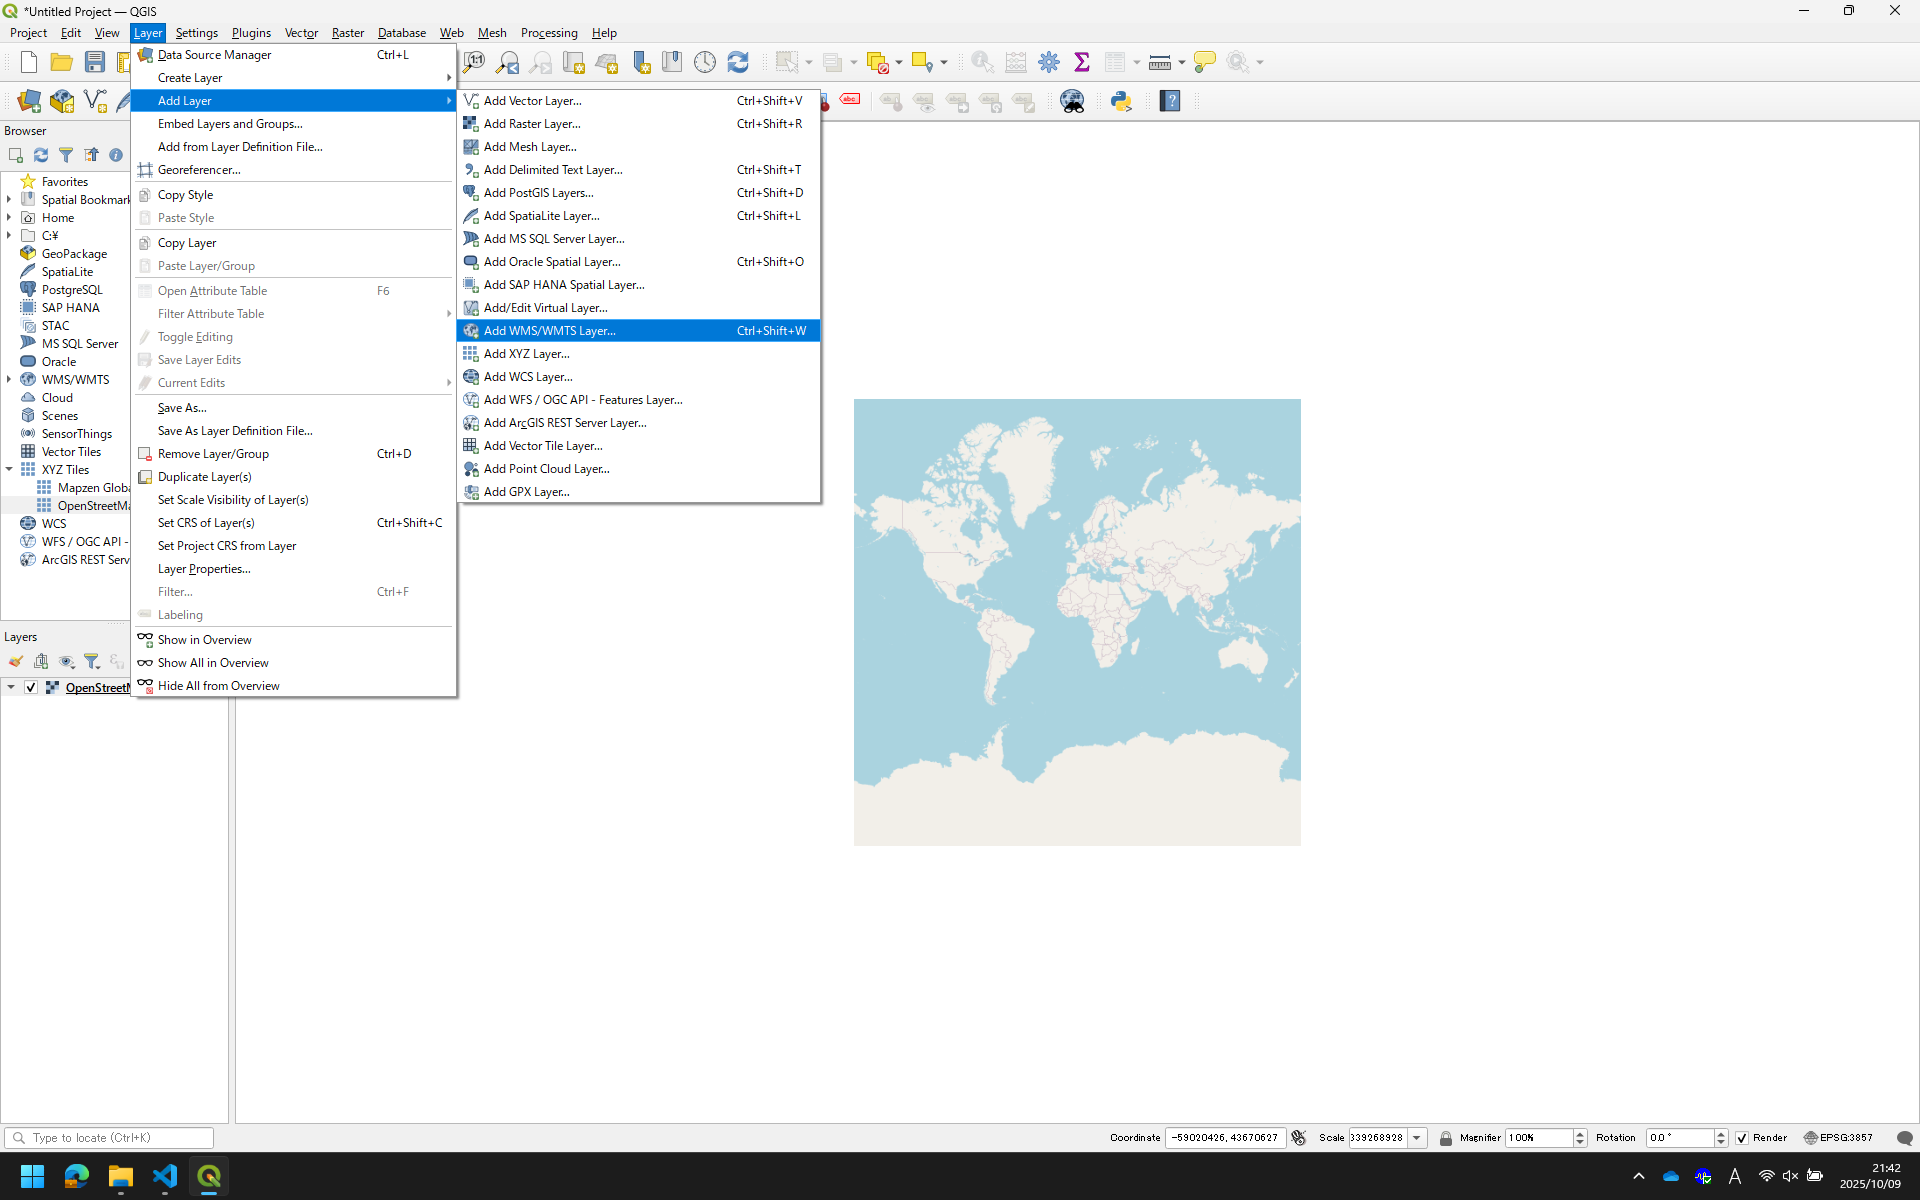Toggle the scale lock icon
The height and width of the screenshot is (1200, 1920).
click(1445, 1138)
